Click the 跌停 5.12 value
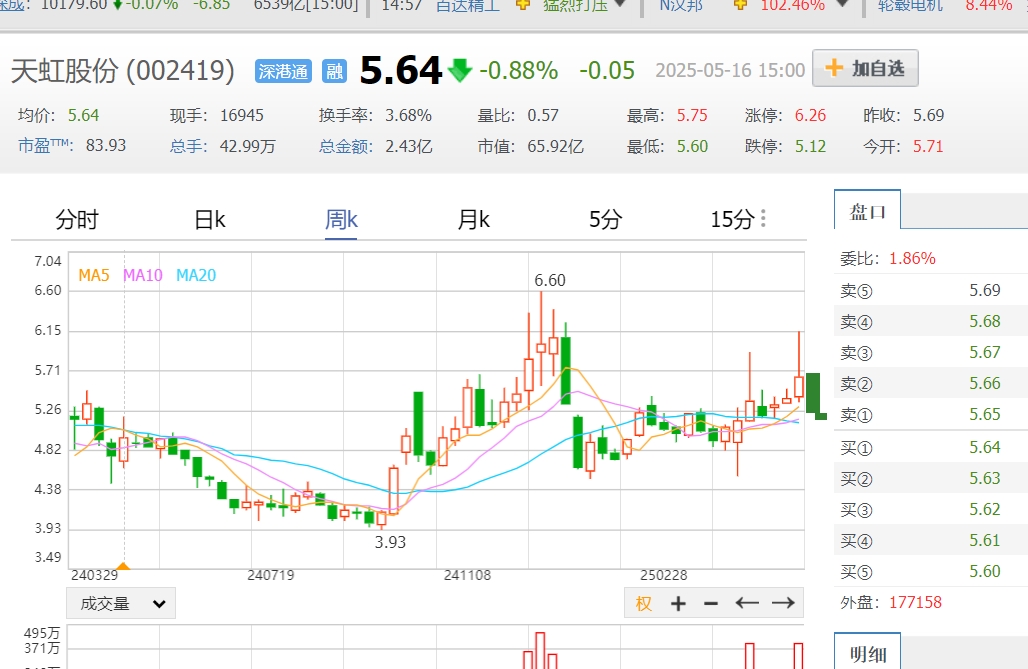Image resolution: width=1028 pixels, height=669 pixels. tap(810, 146)
